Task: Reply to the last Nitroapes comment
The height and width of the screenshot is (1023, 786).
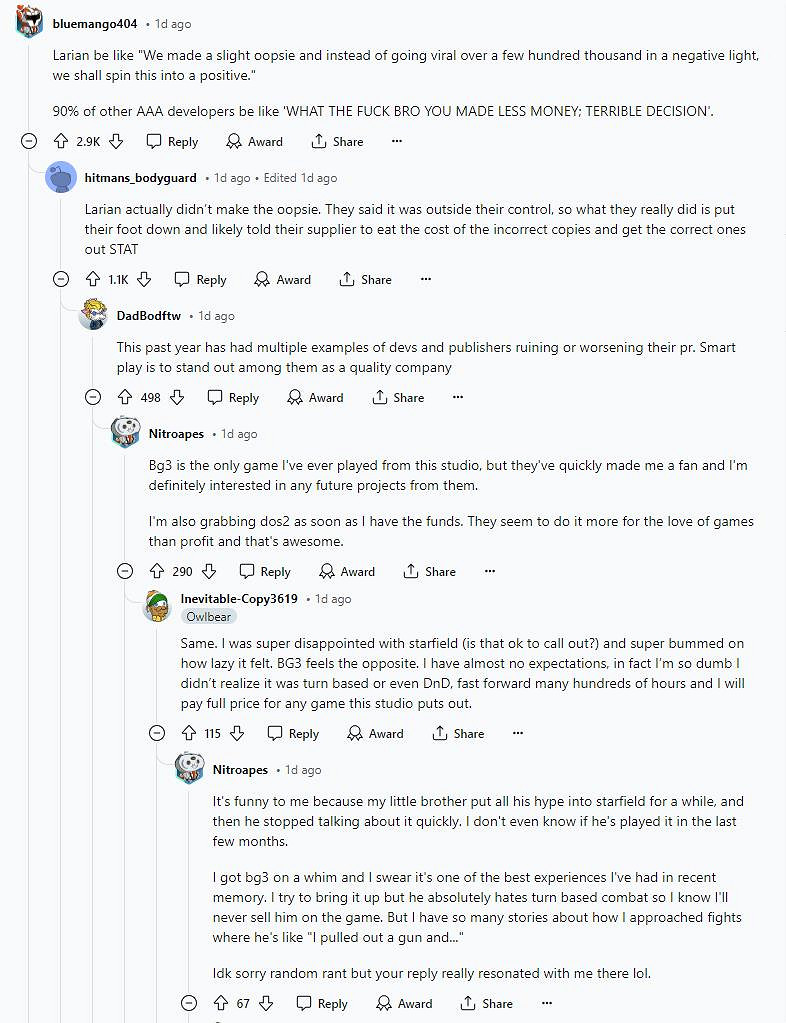Action: pyautogui.click(x=321, y=1003)
